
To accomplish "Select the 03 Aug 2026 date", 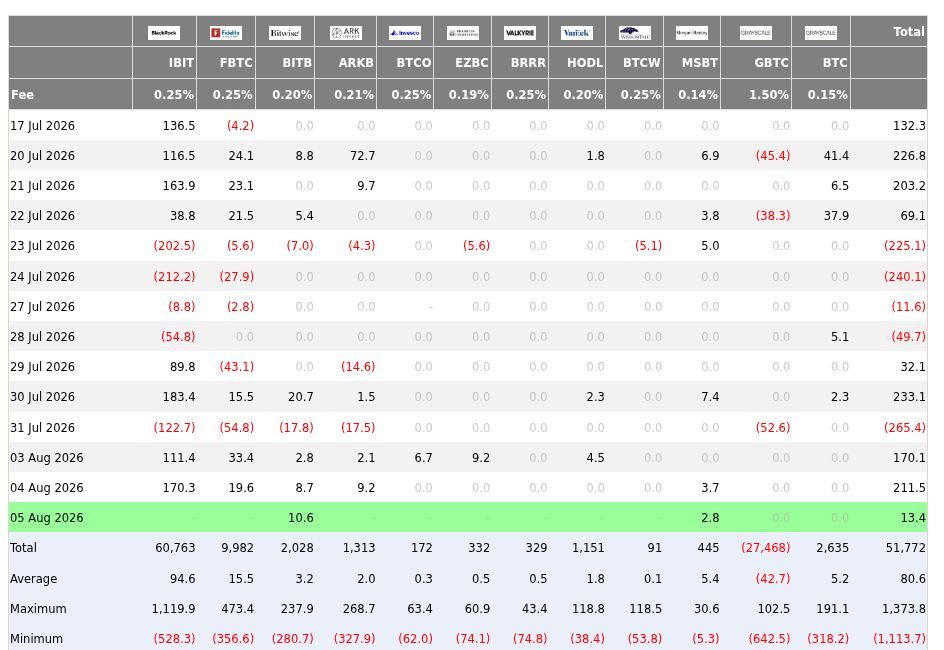I will [46, 458].
